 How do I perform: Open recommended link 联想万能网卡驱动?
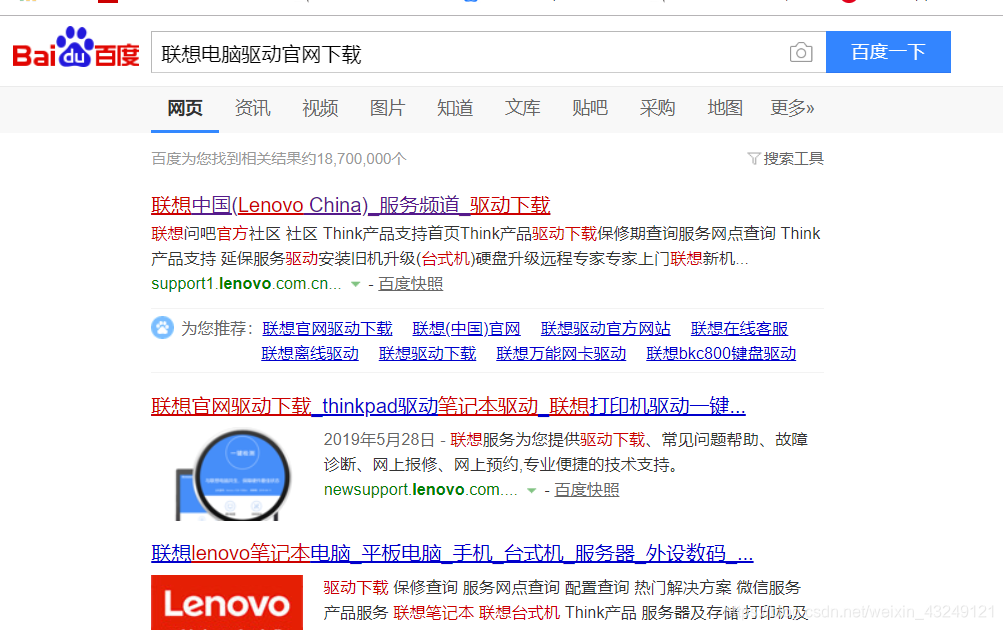(561, 354)
